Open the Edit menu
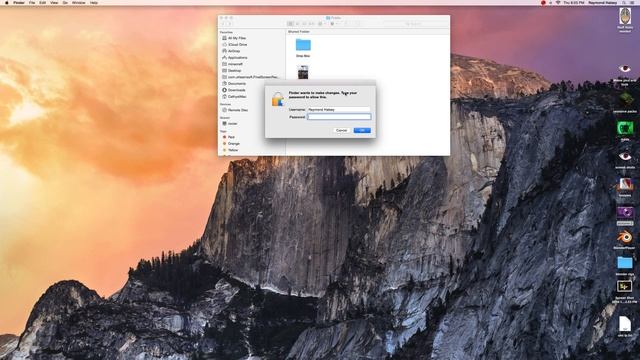Viewport: 640px width, 360px height. coord(42,2)
